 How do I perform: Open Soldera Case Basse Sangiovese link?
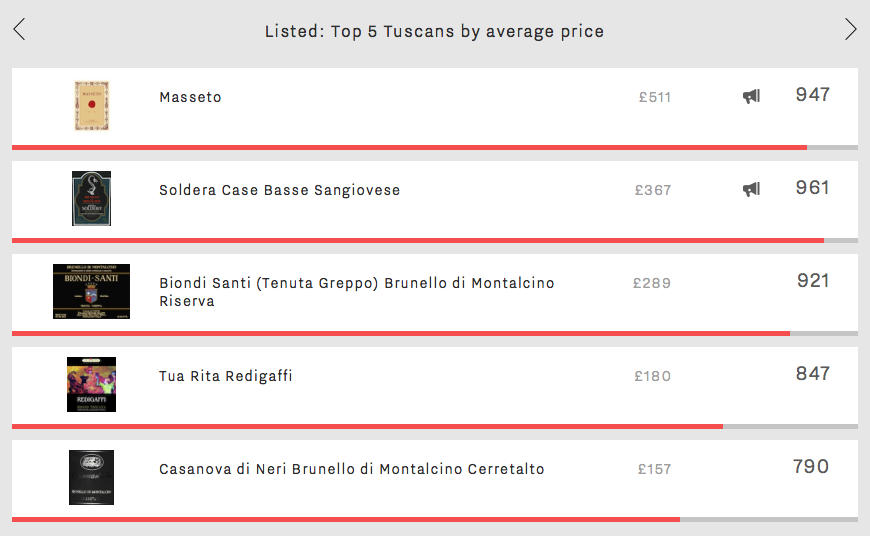(280, 190)
